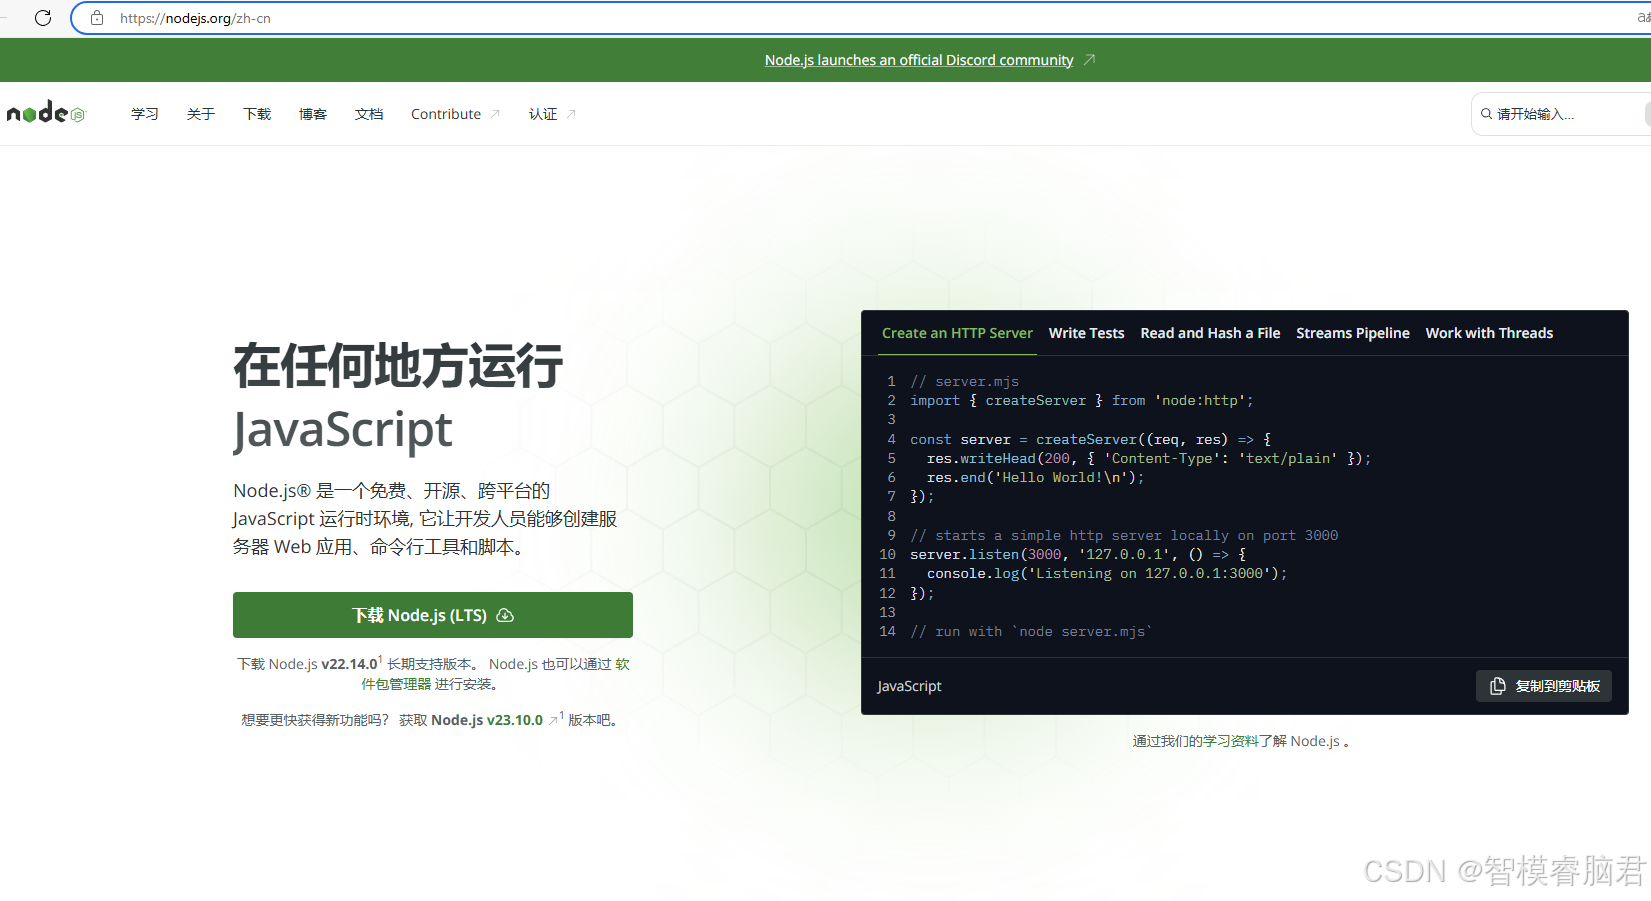
Task: Click the code line importing createServer
Action: click(x=1081, y=400)
